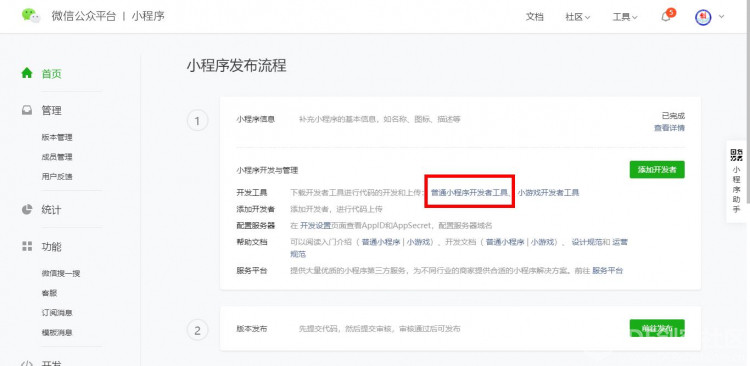Click the pie chart icon beside 统计
The height and width of the screenshot is (366, 750).
[27, 209]
